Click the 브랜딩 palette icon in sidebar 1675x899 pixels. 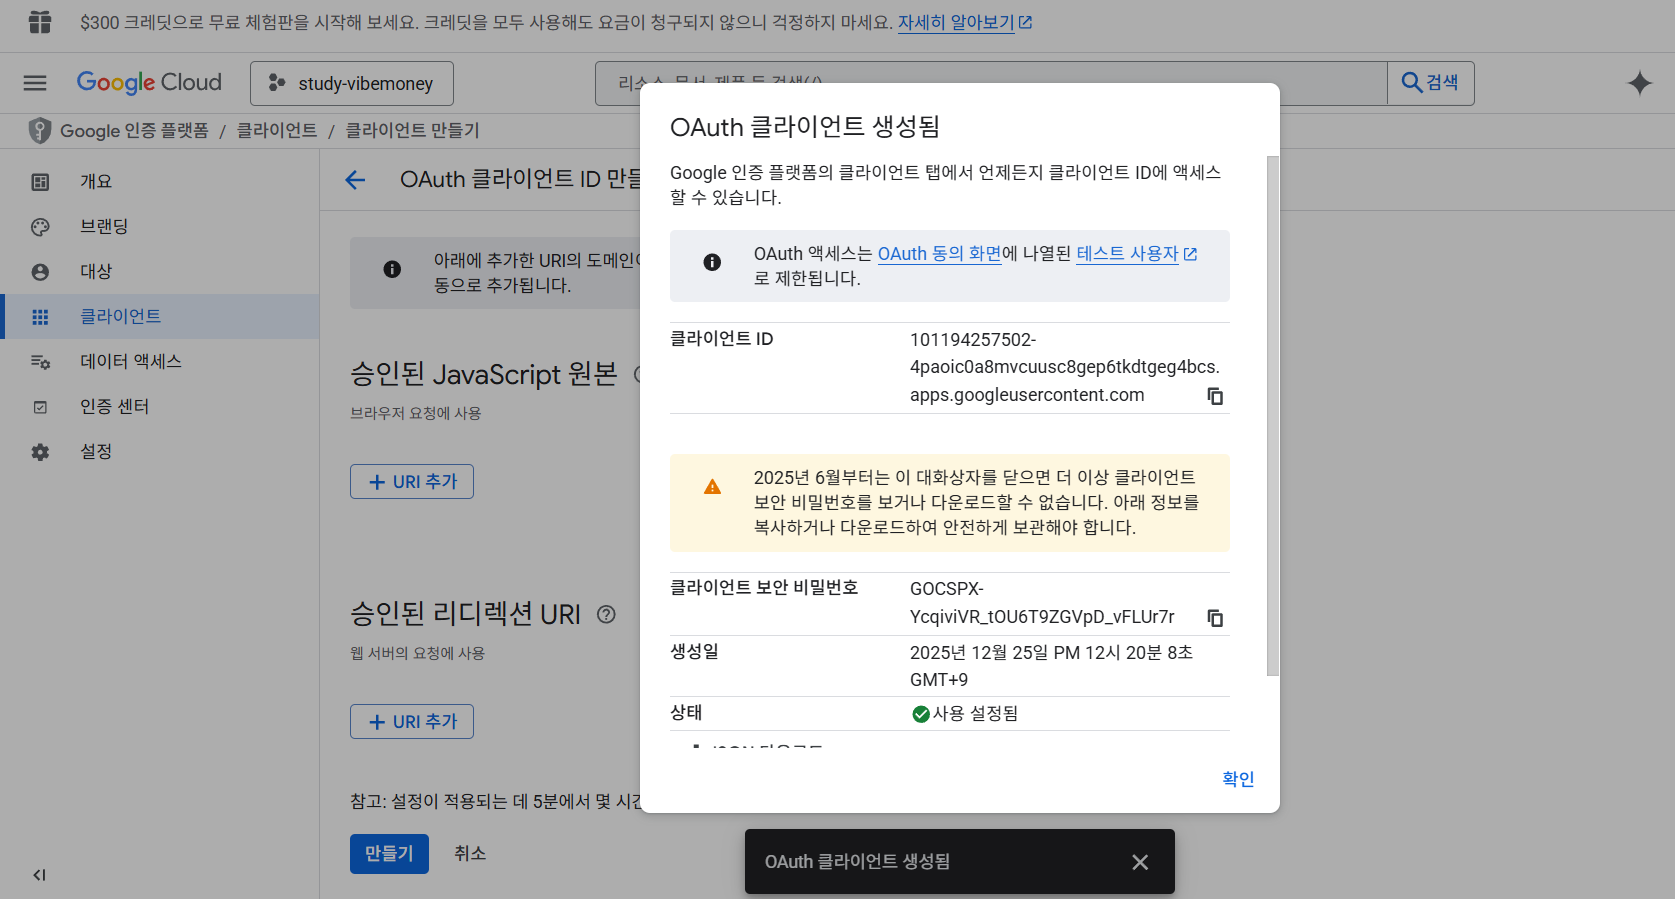(x=40, y=227)
